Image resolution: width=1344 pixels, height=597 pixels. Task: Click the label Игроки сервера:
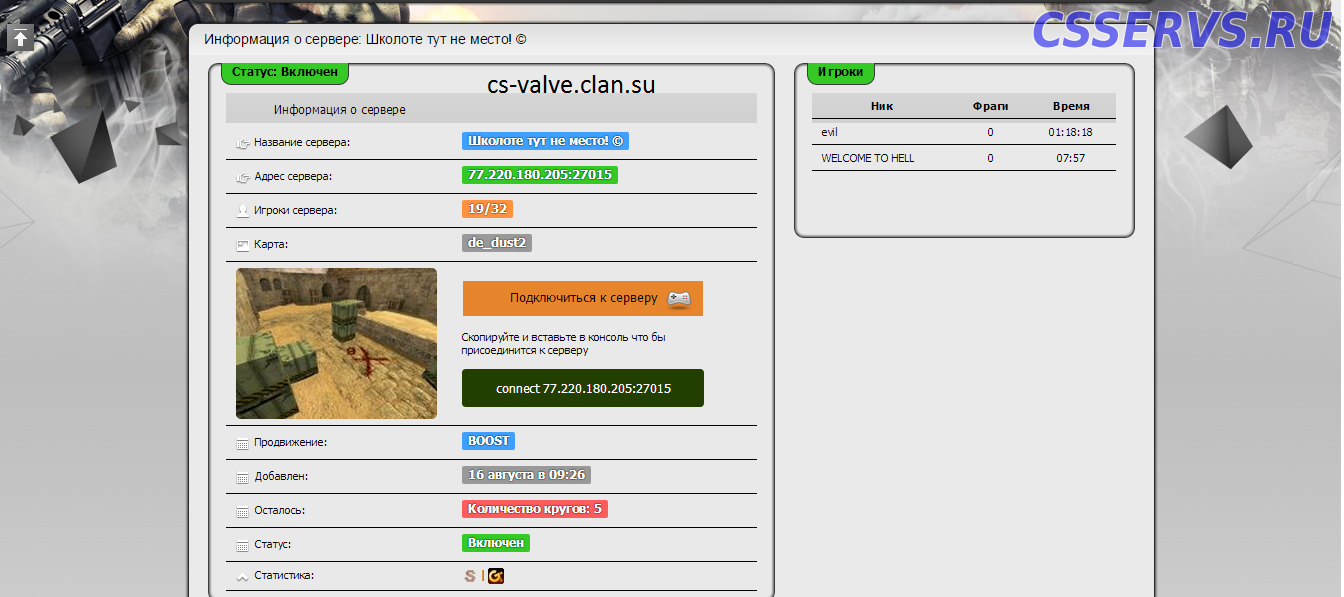pyautogui.click(x=296, y=211)
